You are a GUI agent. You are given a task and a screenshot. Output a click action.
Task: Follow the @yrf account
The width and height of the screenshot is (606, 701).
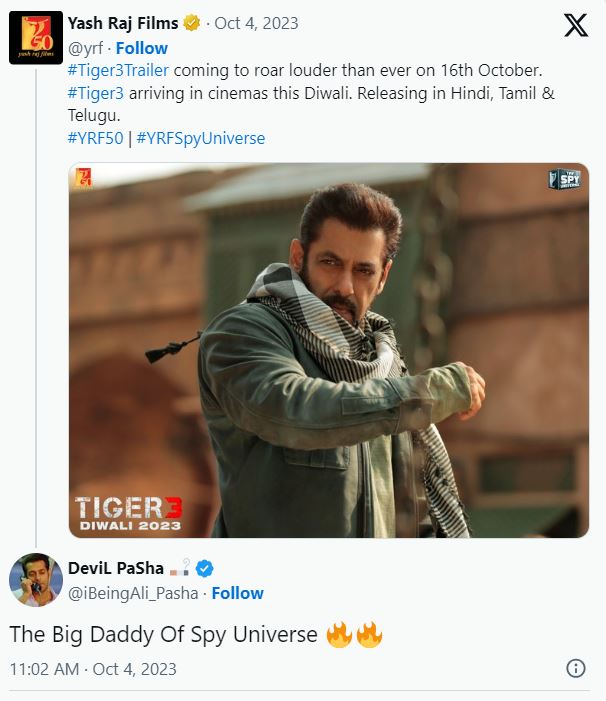[x=142, y=48]
